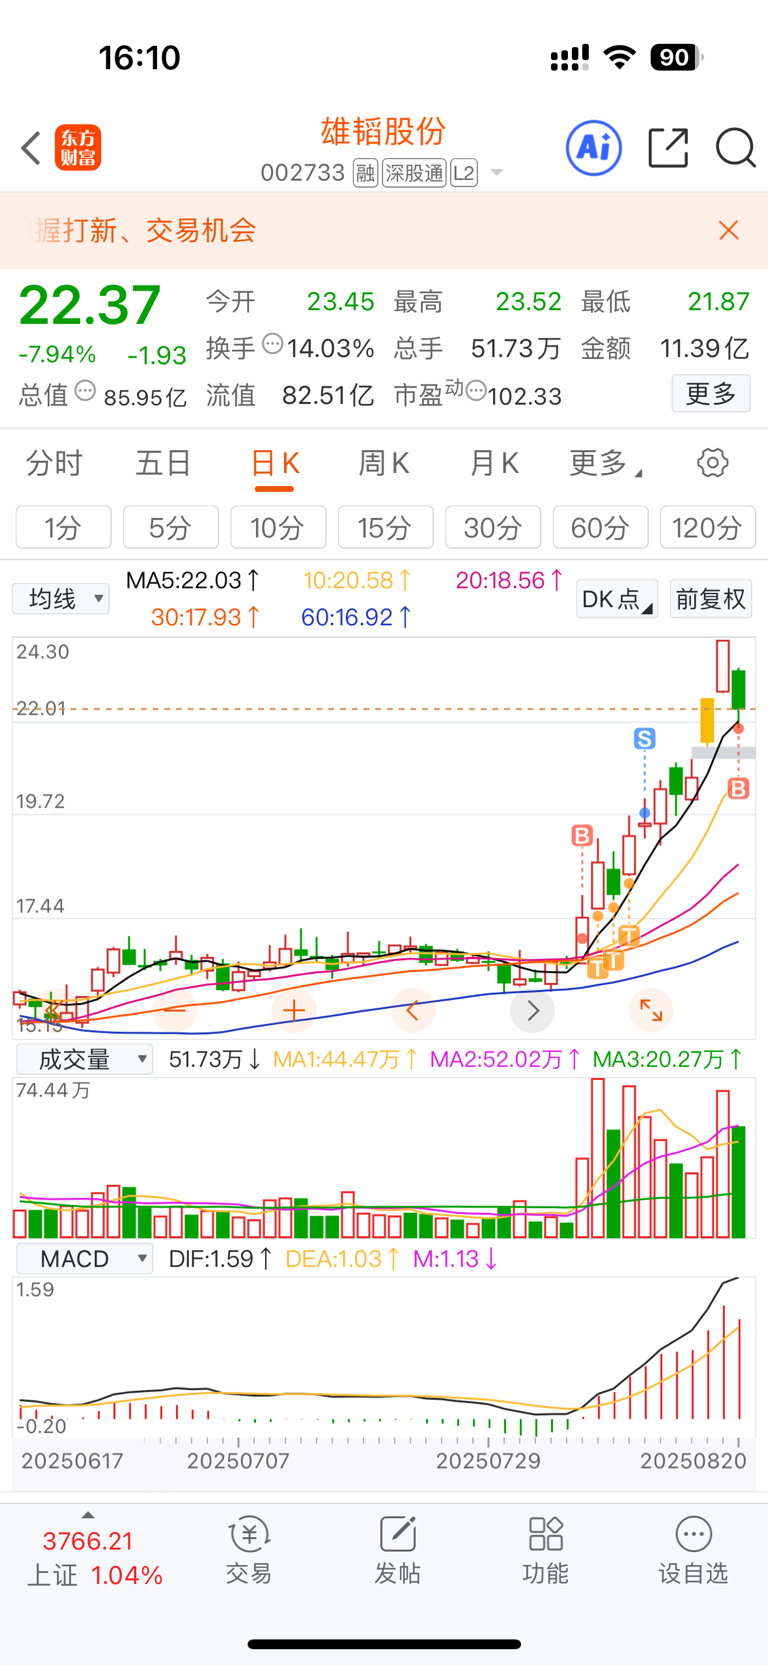This screenshot has width=769, height=1665.
Task: Open the MACD indicator dropdown
Action: (84, 1259)
